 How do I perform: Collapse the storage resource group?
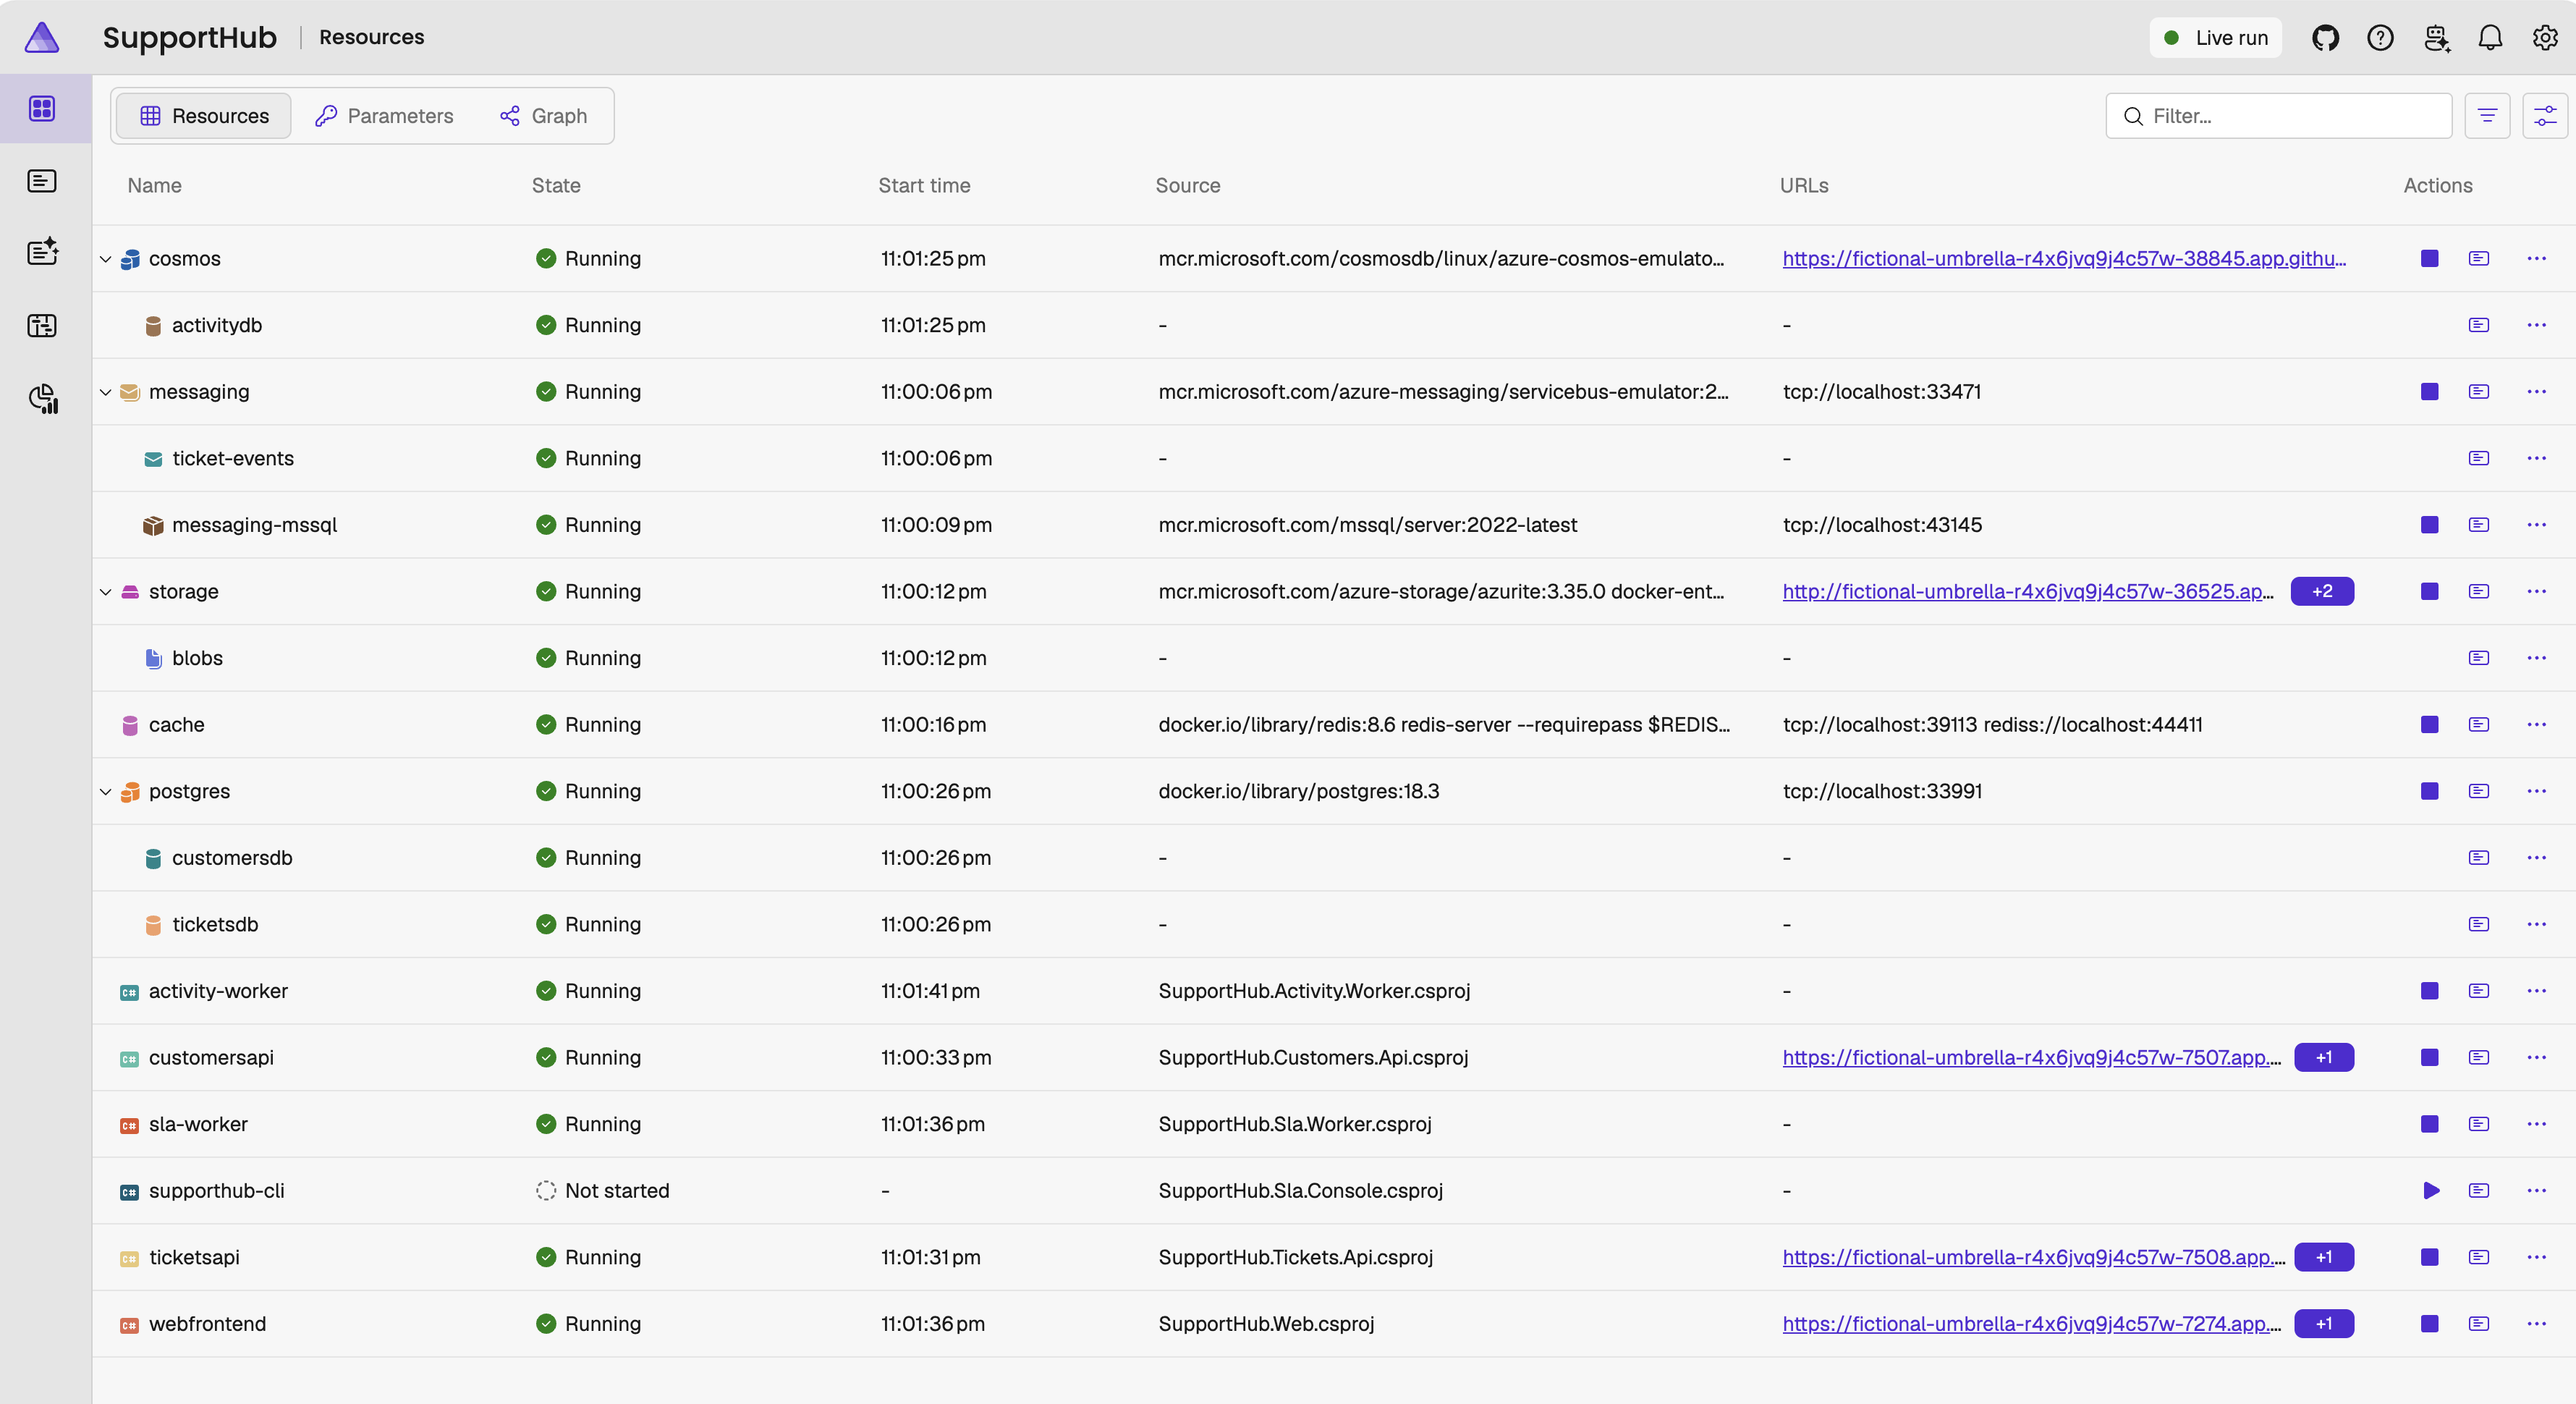[x=105, y=592]
